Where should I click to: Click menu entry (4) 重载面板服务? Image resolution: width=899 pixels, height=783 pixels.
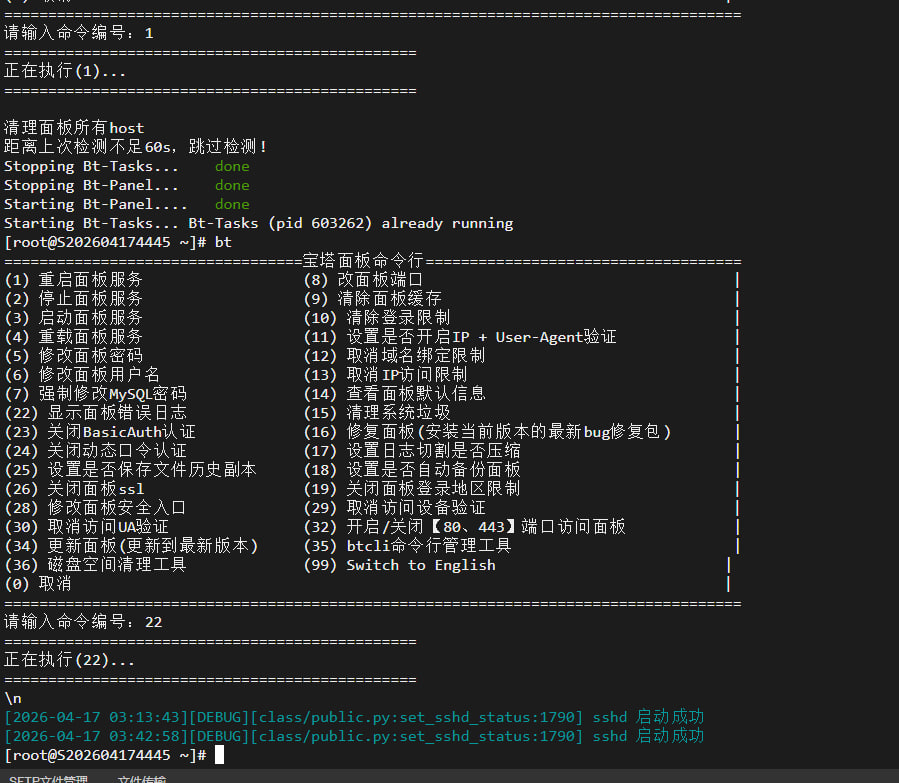[x=73, y=336]
